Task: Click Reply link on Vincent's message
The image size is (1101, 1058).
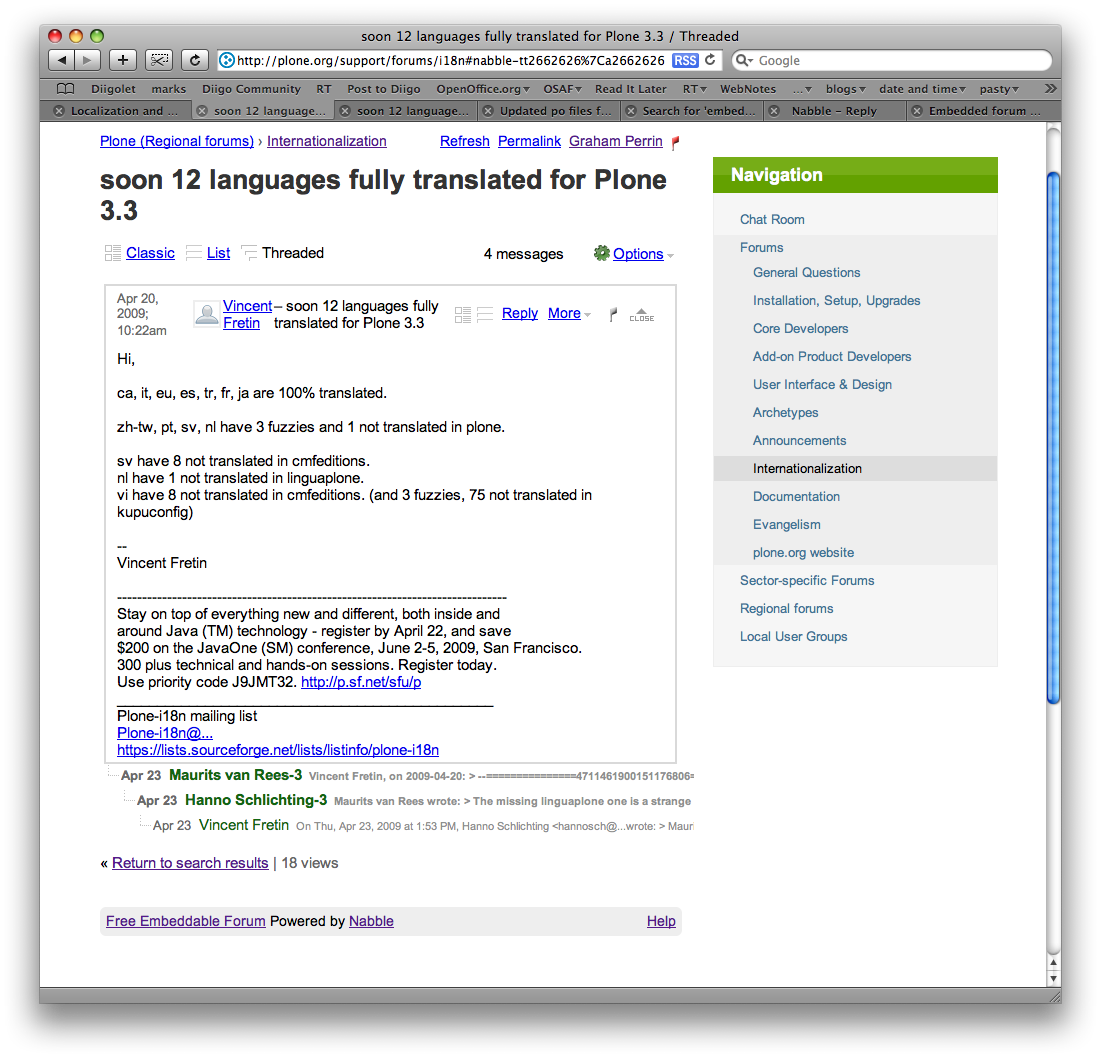Action: [x=520, y=313]
